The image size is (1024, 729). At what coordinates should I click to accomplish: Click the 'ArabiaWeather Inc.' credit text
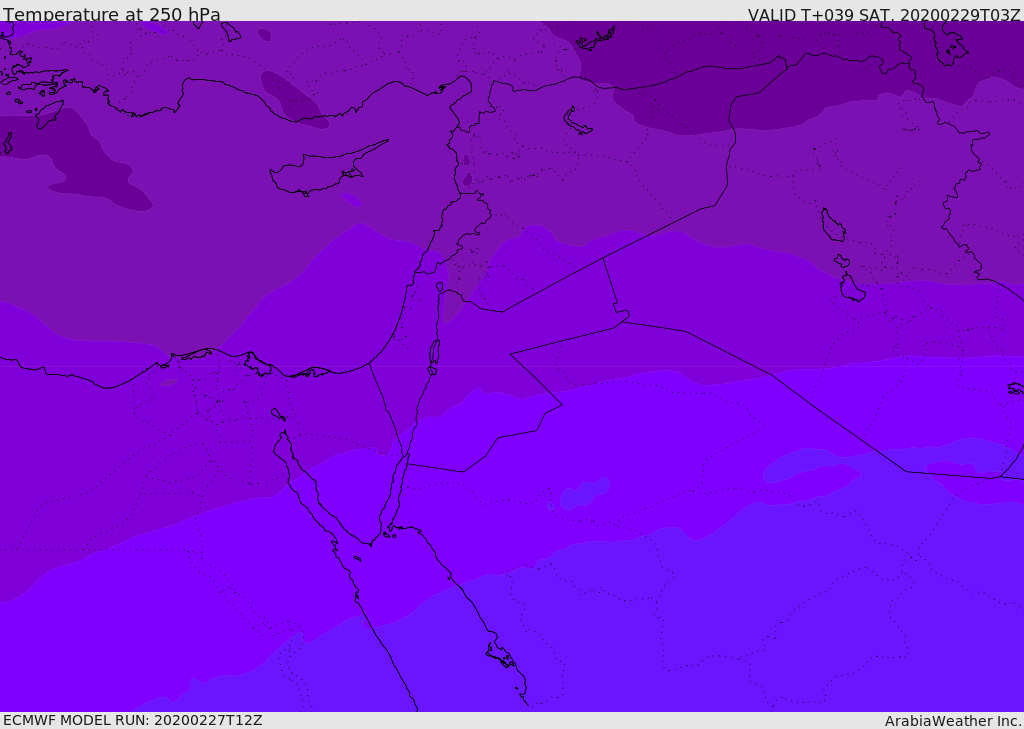(x=952, y=721)
